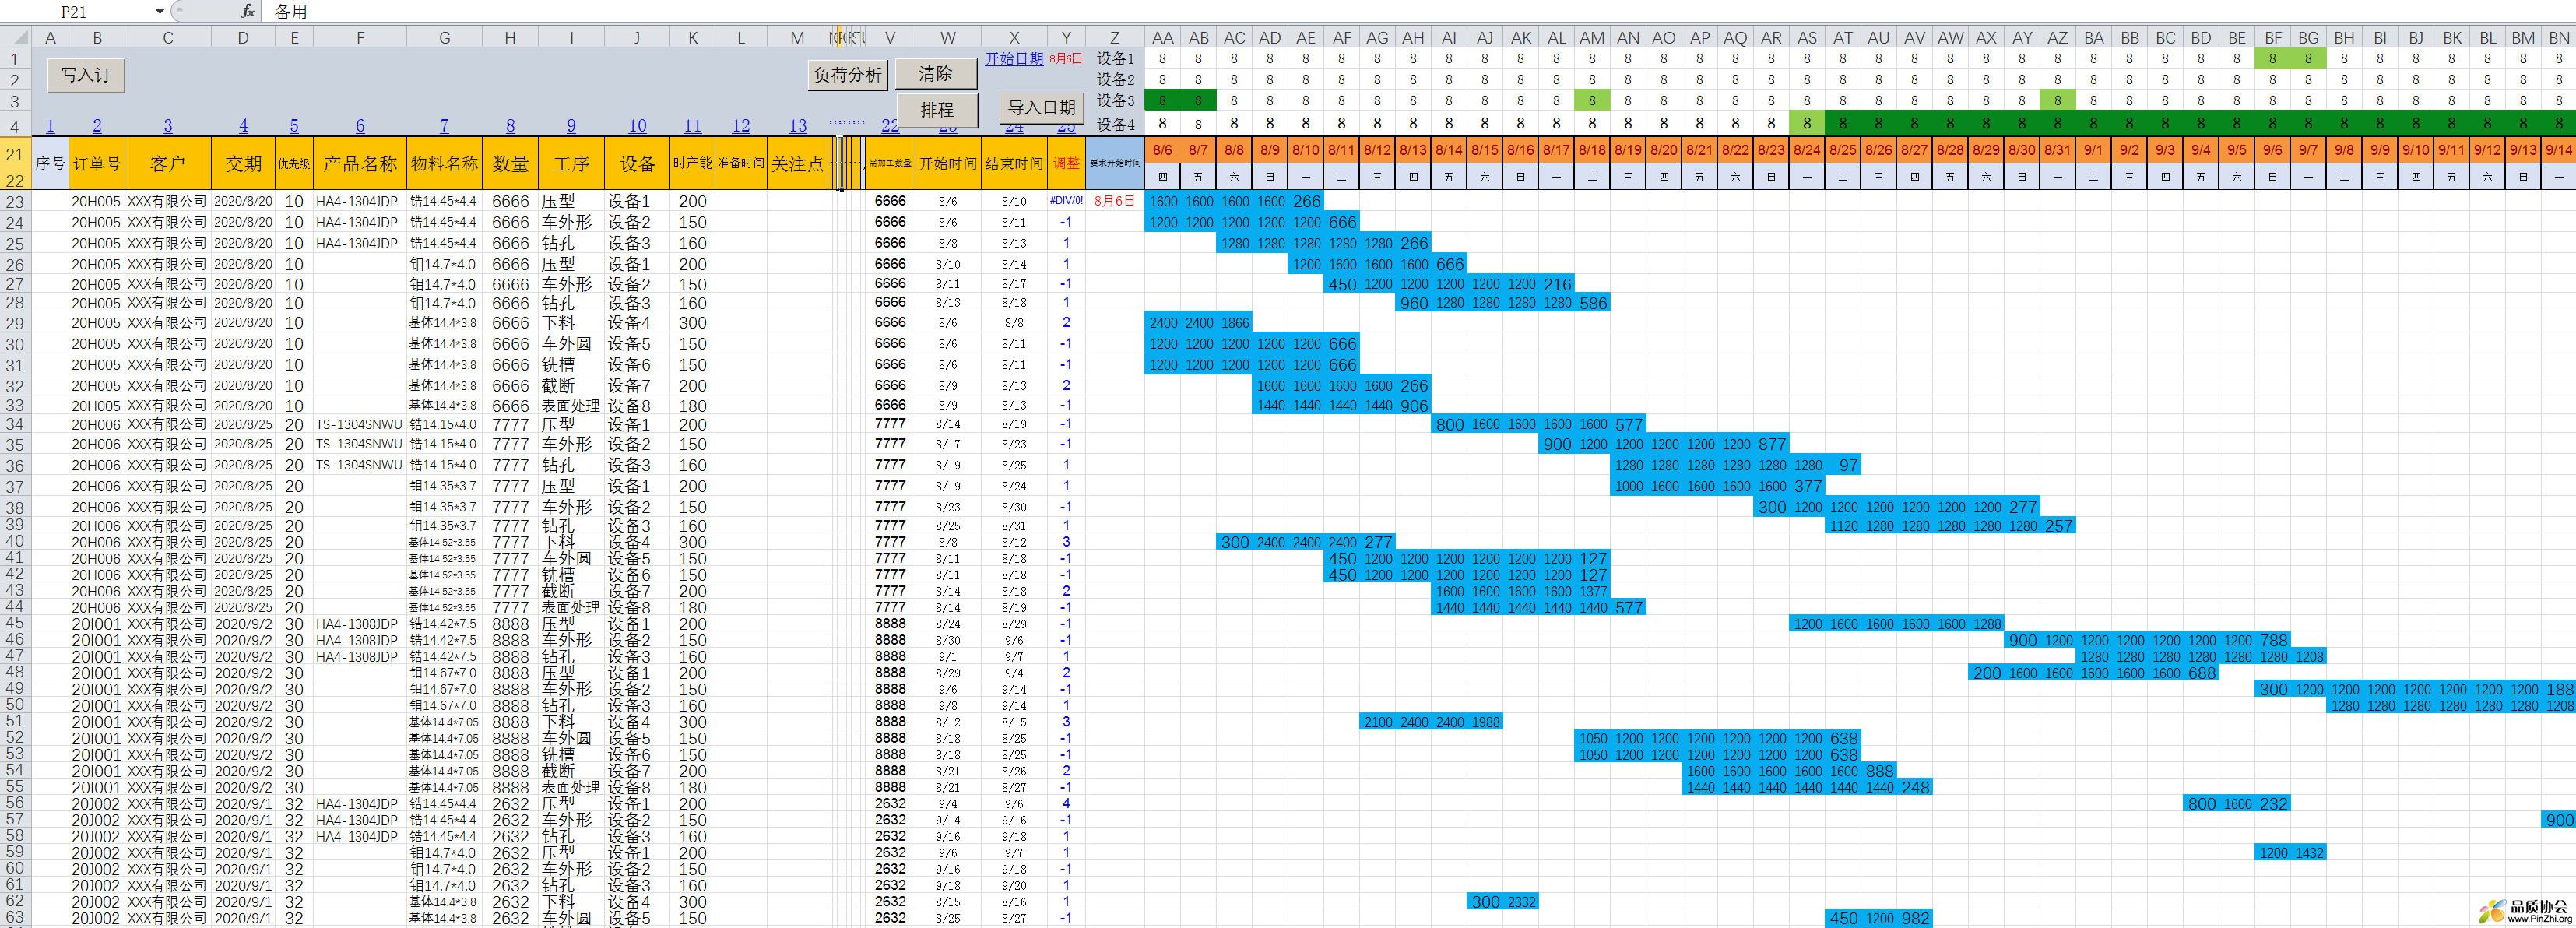
Task: Click the 下料 process cell in row 29
Action: tap(571, 323)
